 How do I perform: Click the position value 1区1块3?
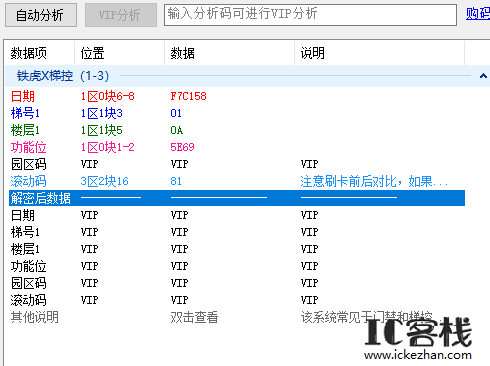coord(101,113)
